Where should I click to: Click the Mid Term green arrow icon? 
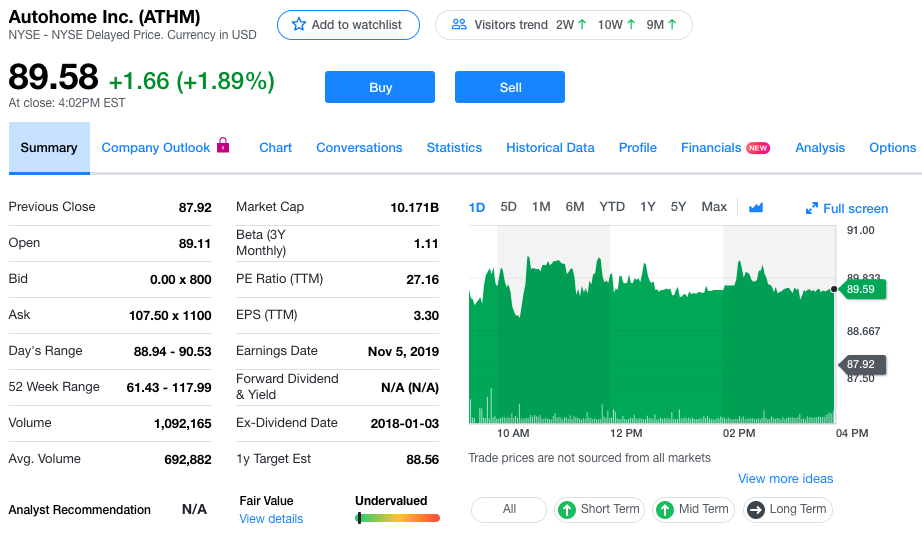point(665,509)
